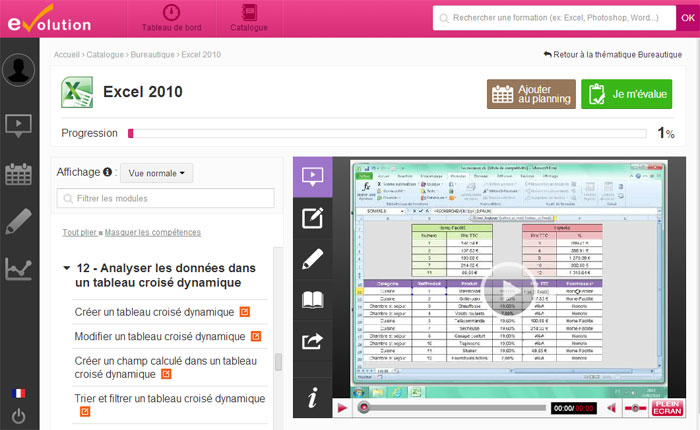This screenshot has height=430, width=700.
Task: Click PLEIN ECRAN fullscreen button
Action: (x=667, y=408)
